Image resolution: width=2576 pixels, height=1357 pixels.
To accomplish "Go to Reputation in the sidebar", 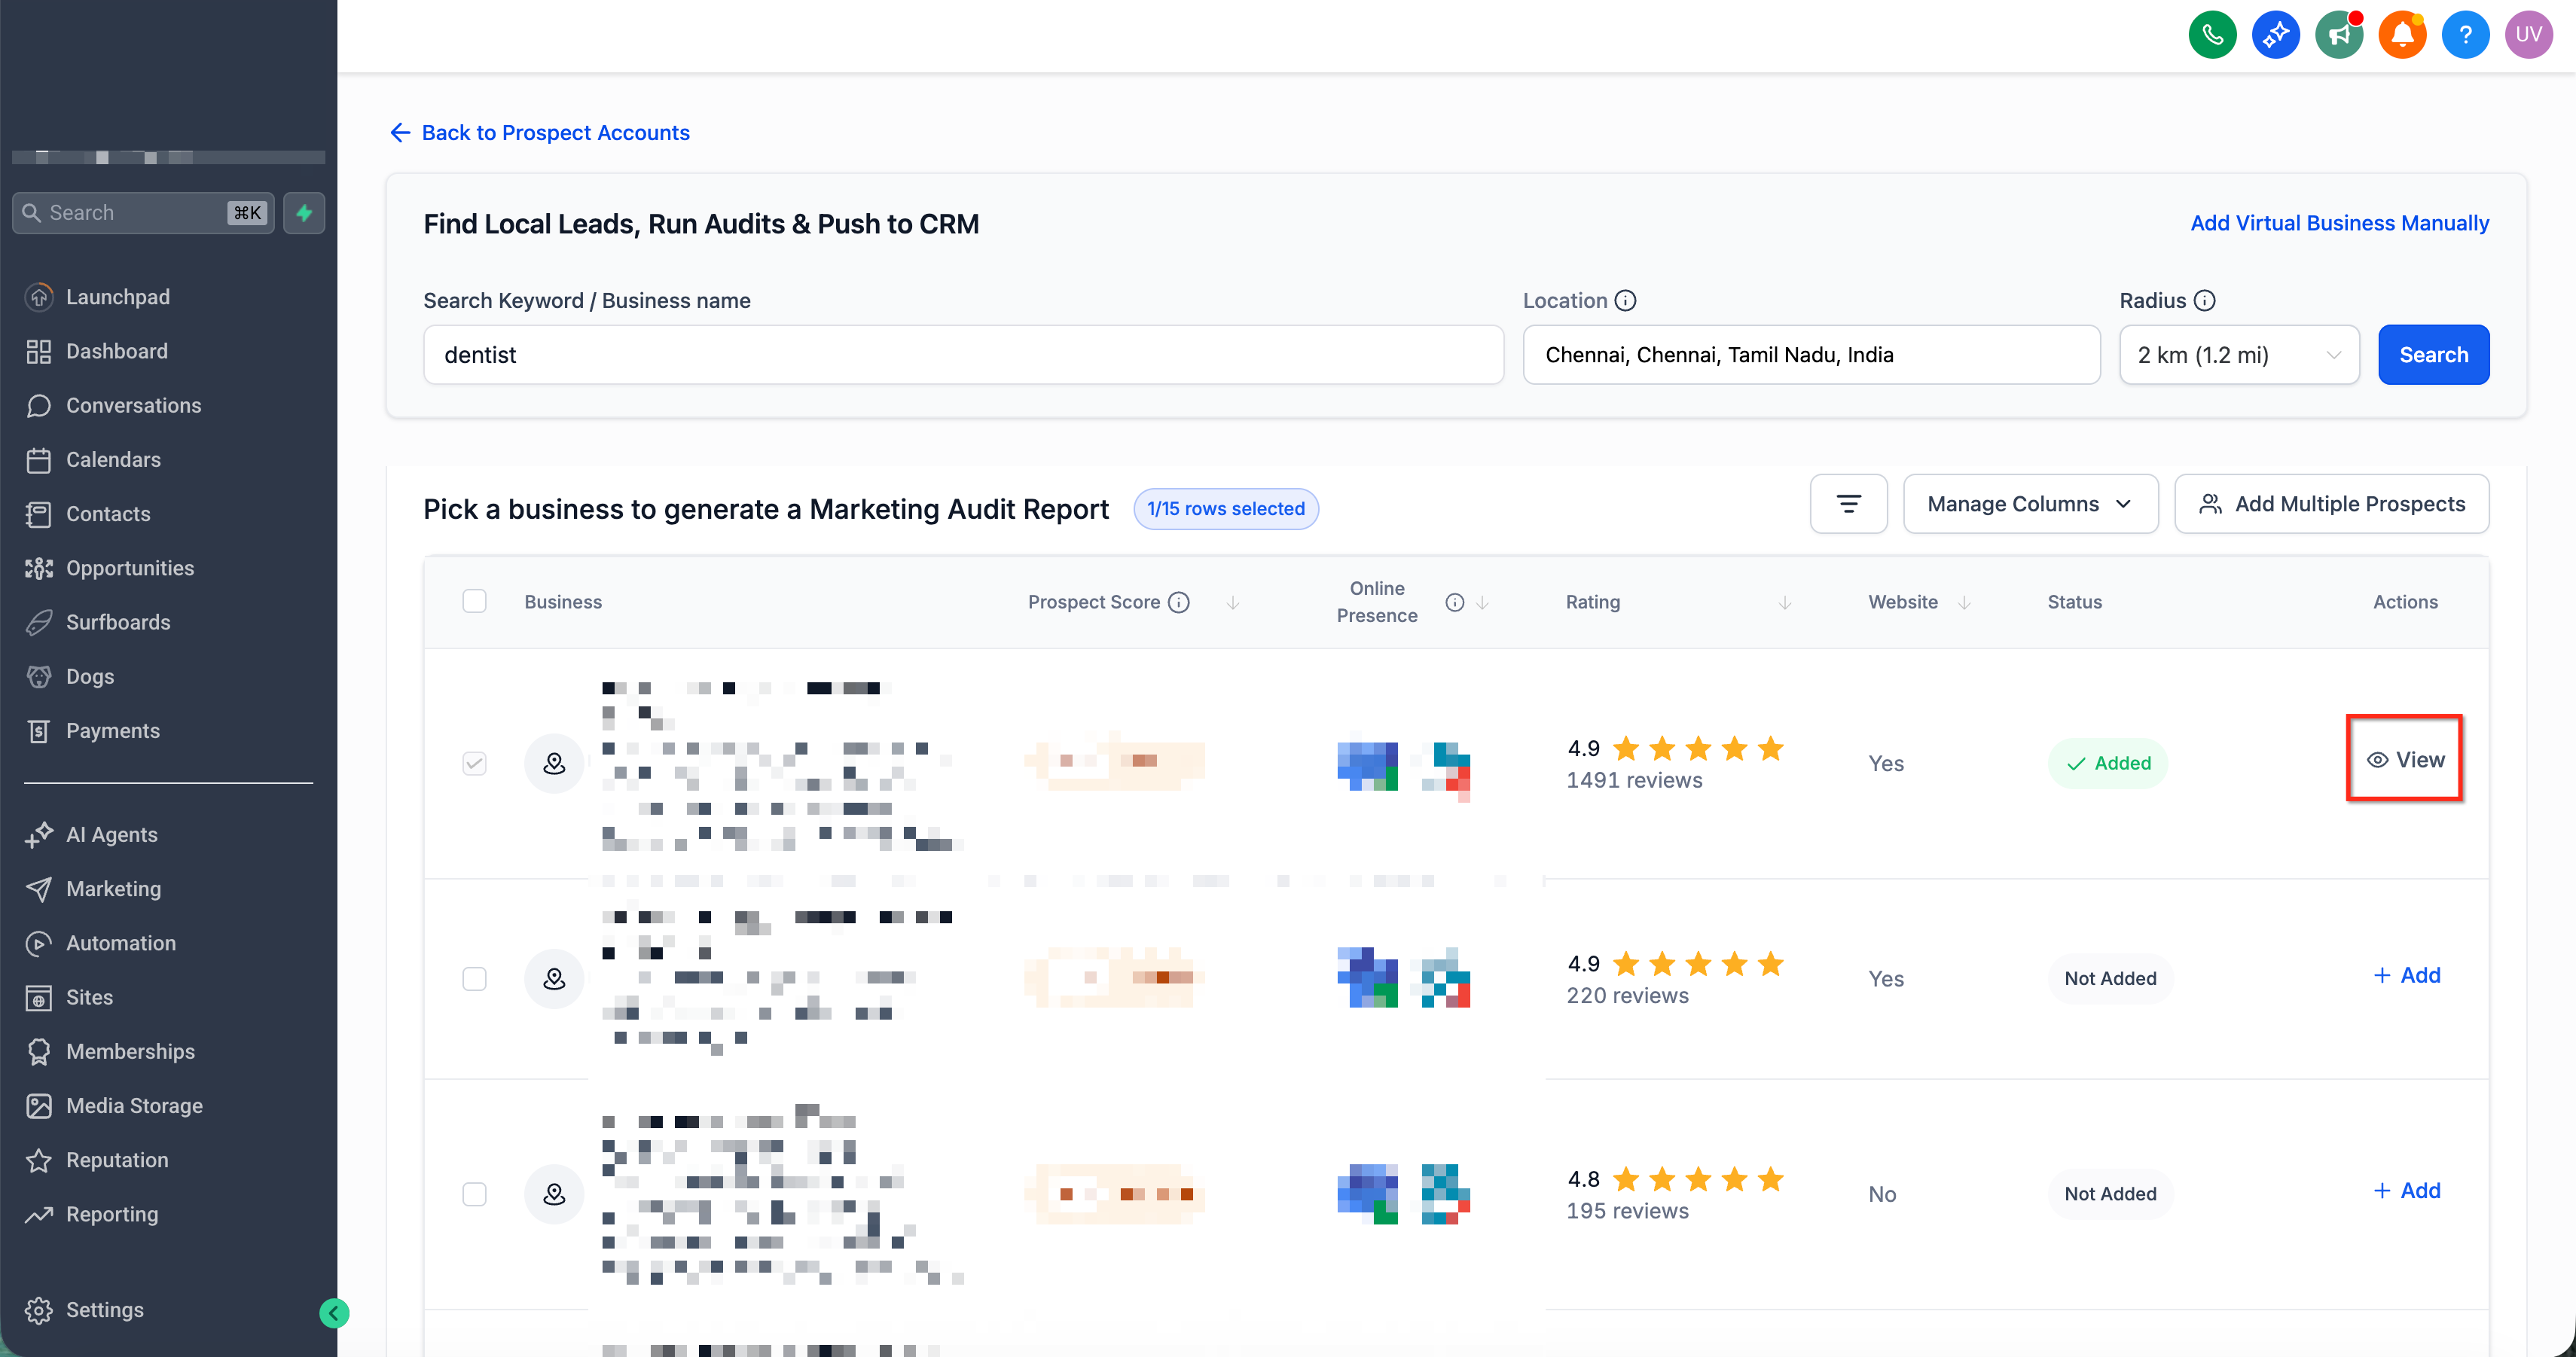I will click(x=117, y=1160).
